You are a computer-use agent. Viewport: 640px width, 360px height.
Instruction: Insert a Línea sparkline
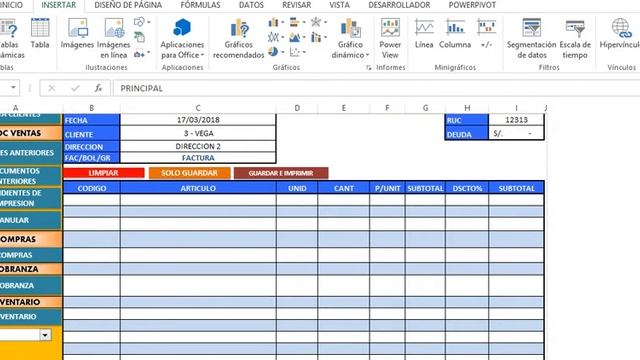click(424, 33)
